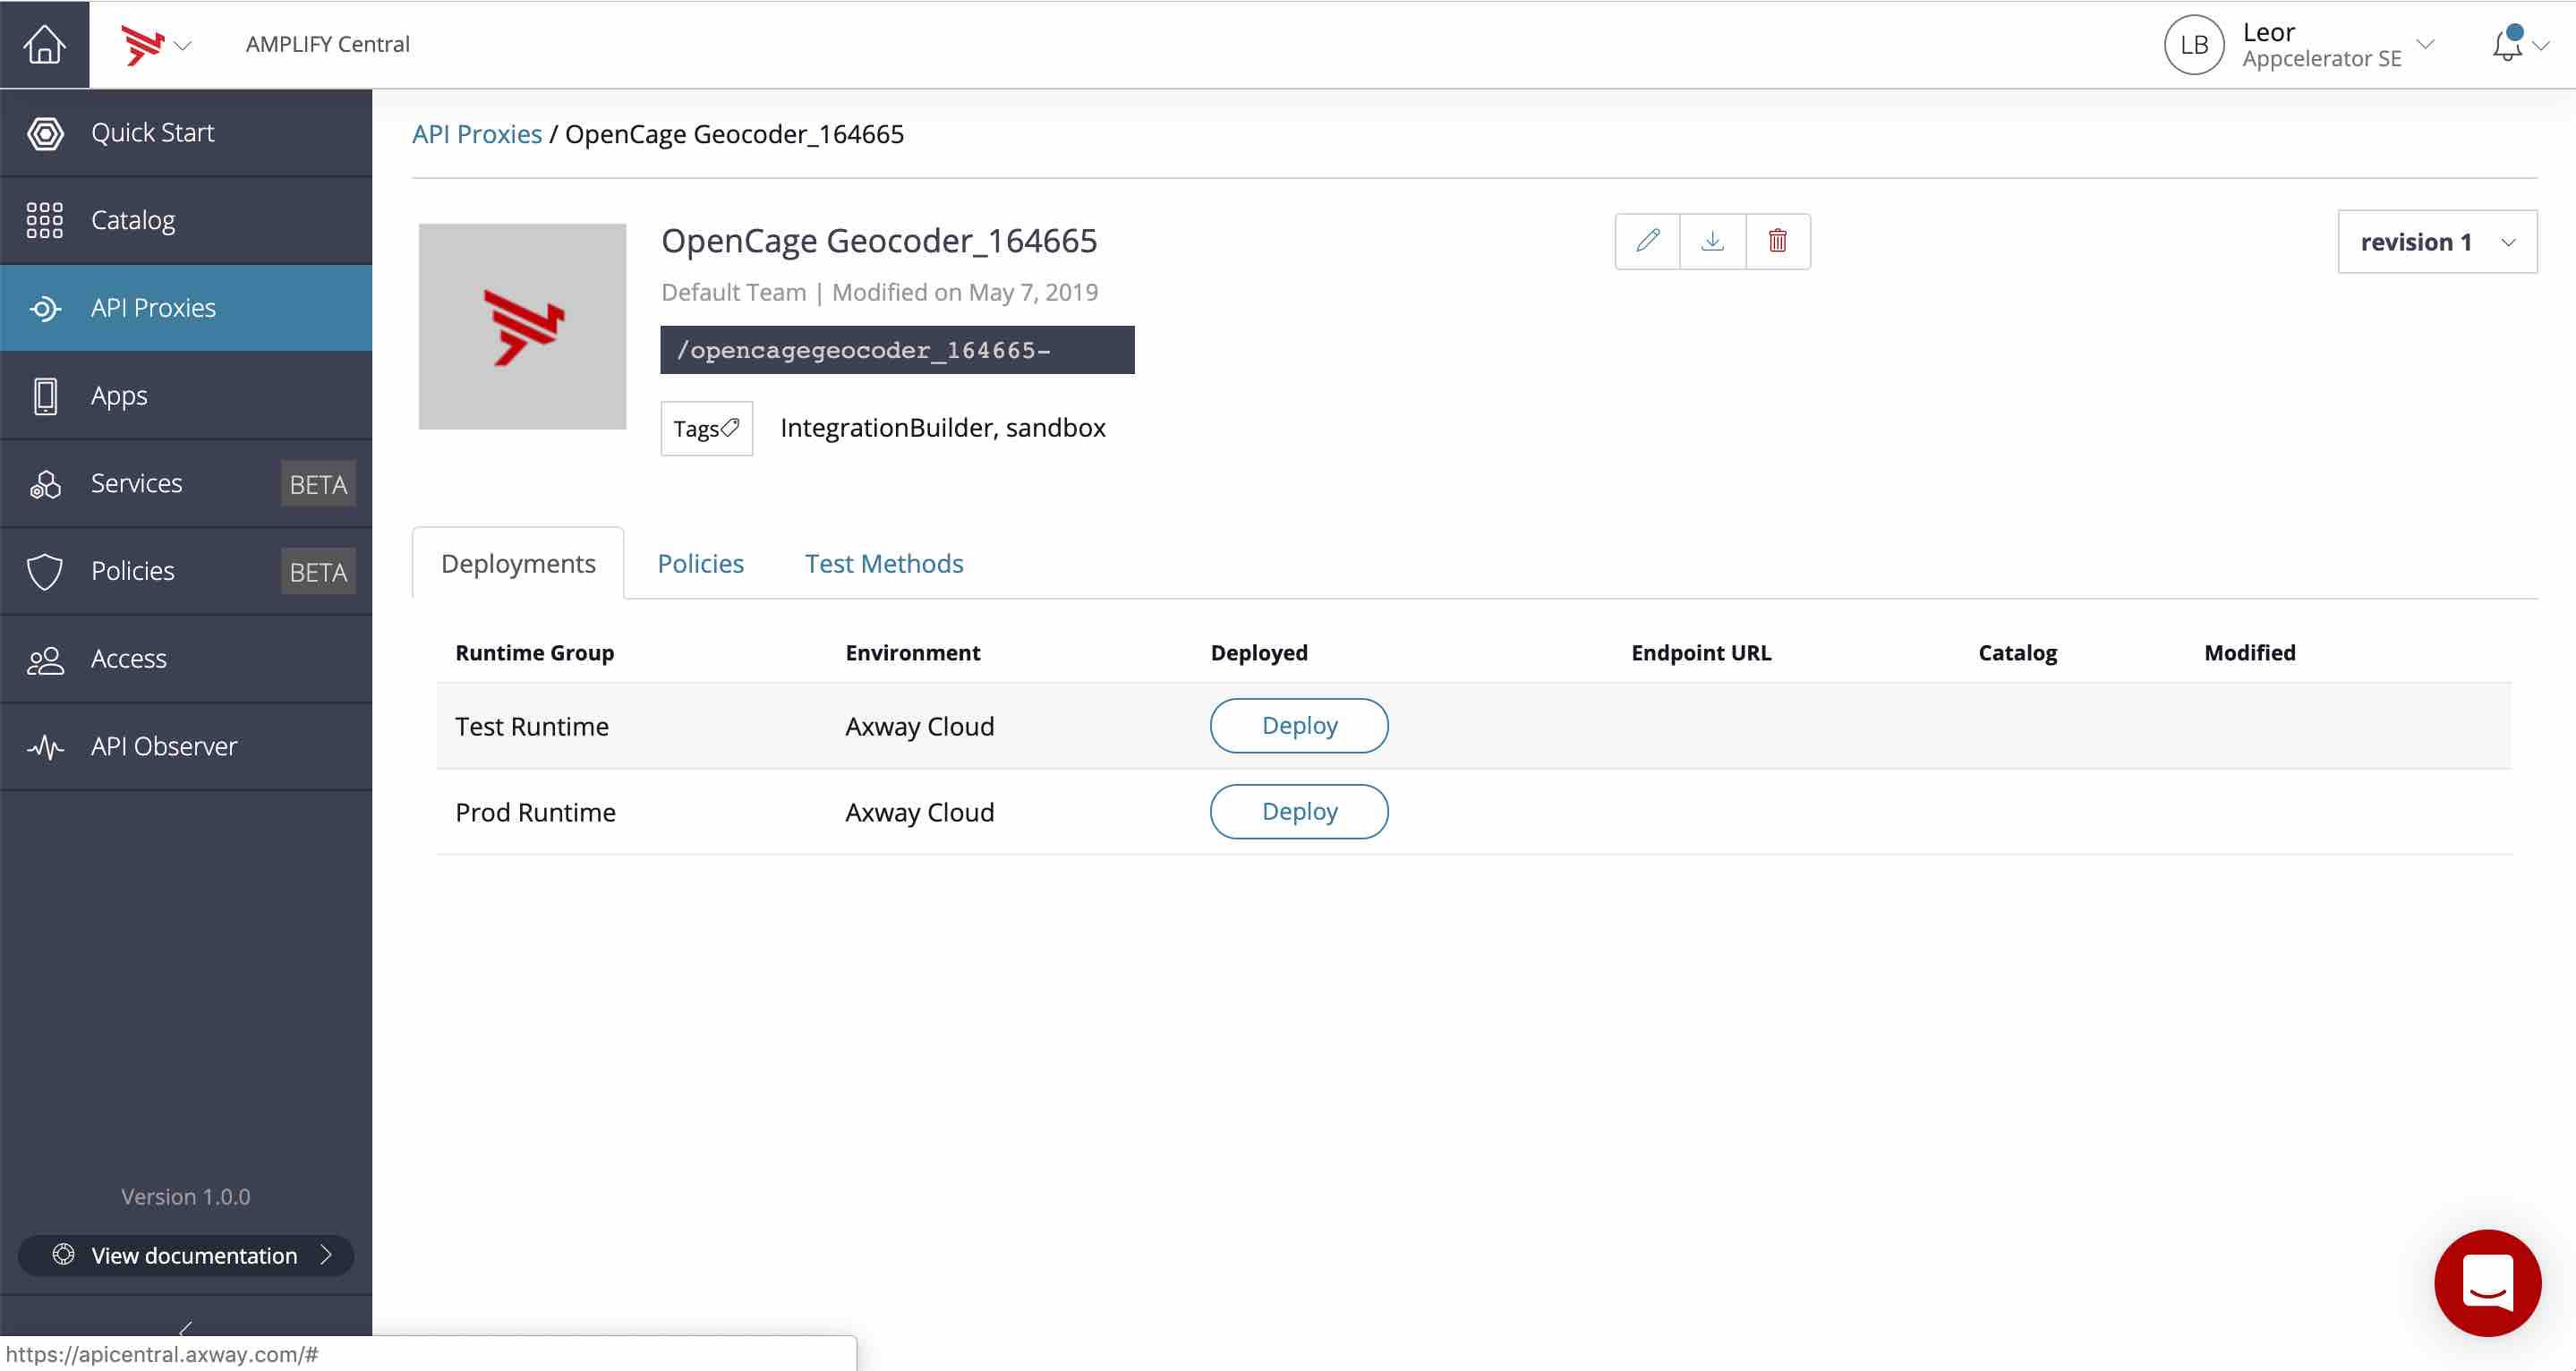Open the Services sidebar item

click(186, 483)
